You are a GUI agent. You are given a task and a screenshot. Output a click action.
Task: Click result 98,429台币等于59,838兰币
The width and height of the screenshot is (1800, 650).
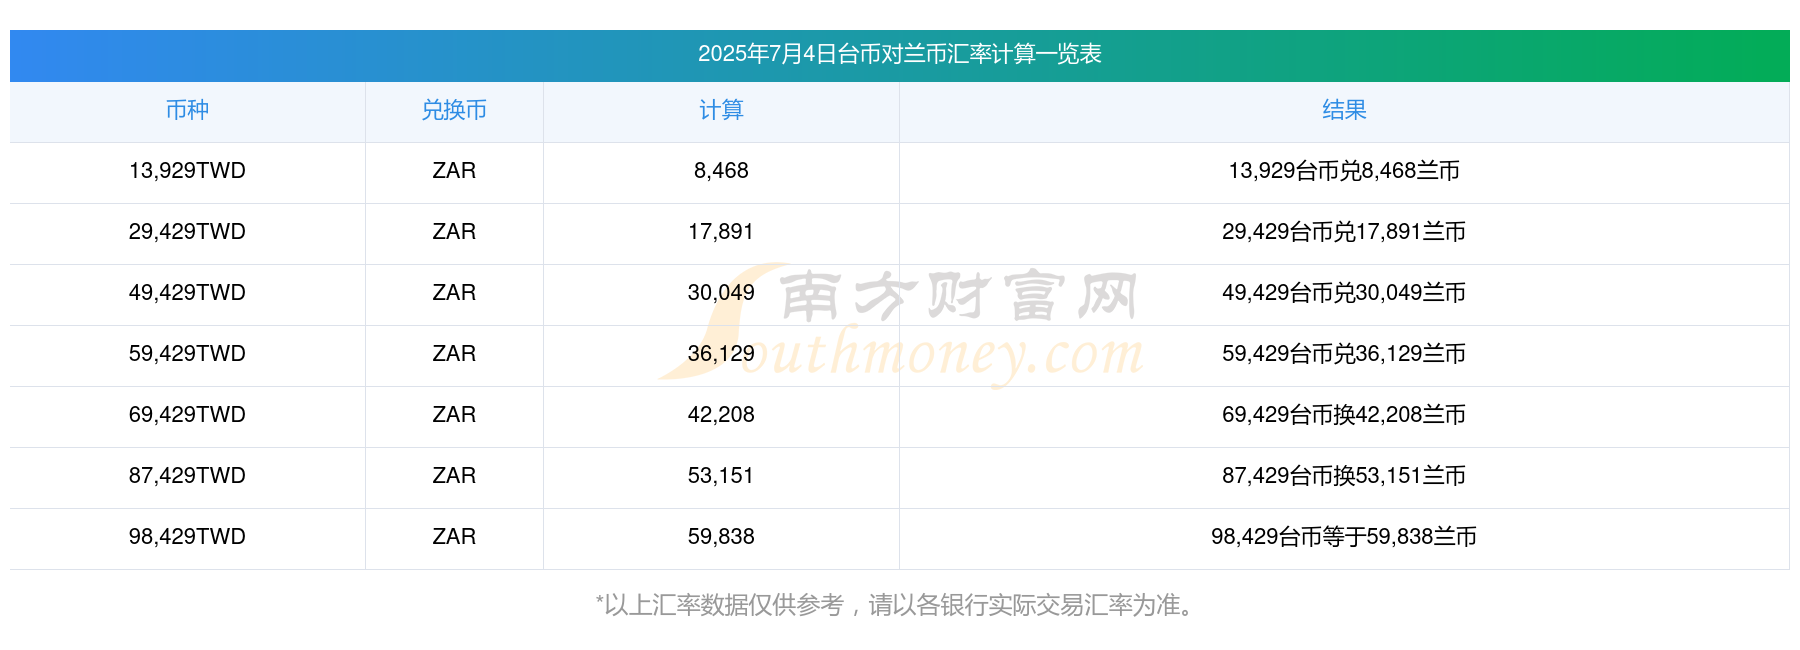coord(1344,537)
